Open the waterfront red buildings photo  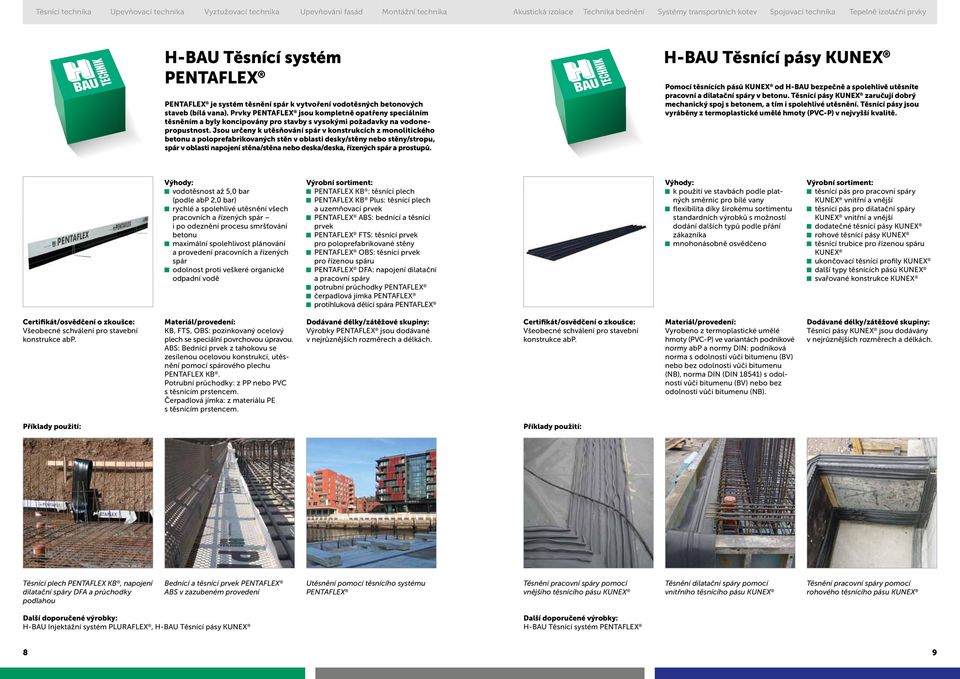tap(371, 503)
